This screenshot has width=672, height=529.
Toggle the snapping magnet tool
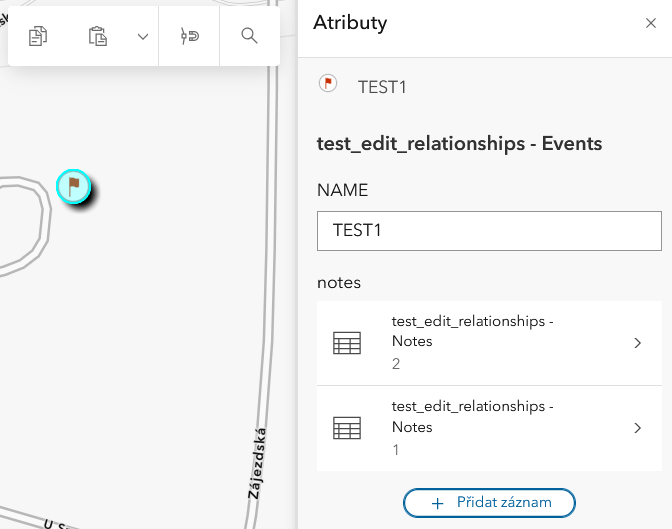(190, 37)
